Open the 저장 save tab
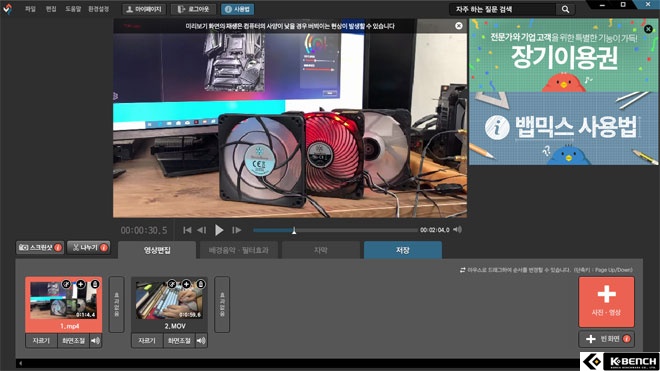The width and height of the screenshot is (660, 371). [x=403, y=250]
